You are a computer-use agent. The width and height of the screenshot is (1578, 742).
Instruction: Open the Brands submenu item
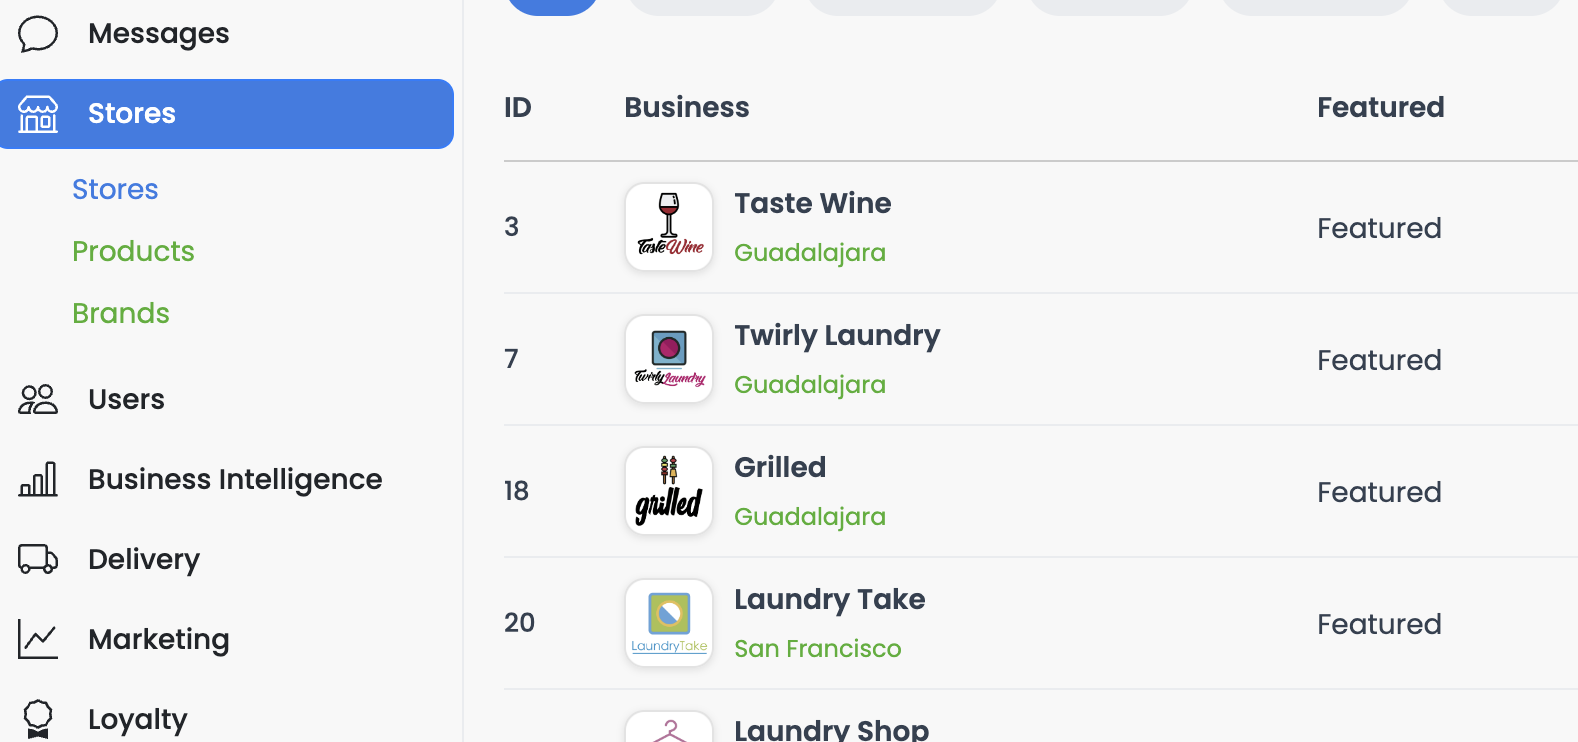pyautogui.click(x=121, y=313)
